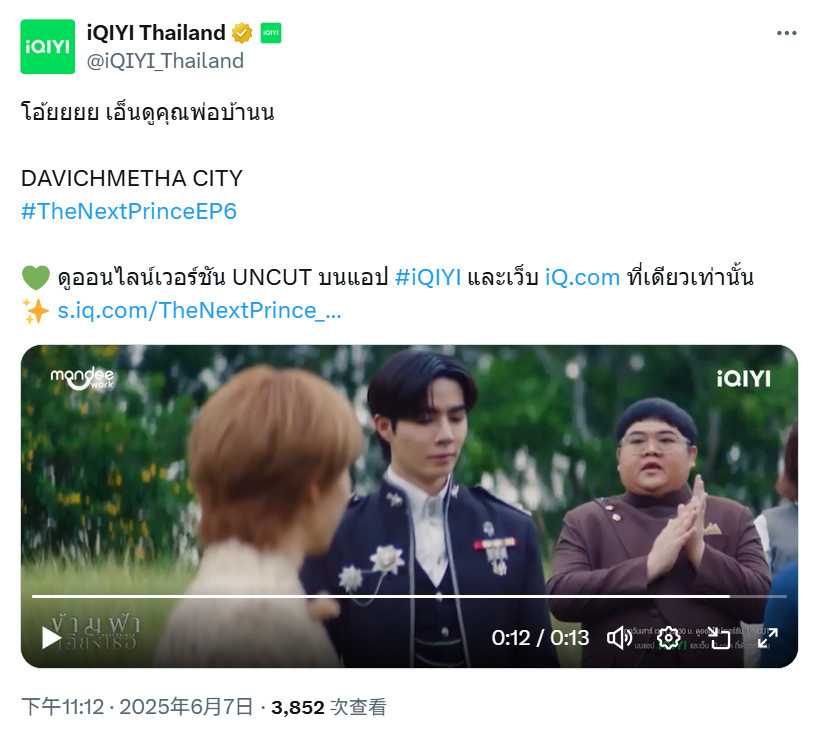Image resolution: width=819 pixels, height=738 pixels.
Task: Mute the video using the speaker icon
Action: [x=619, y=638]
